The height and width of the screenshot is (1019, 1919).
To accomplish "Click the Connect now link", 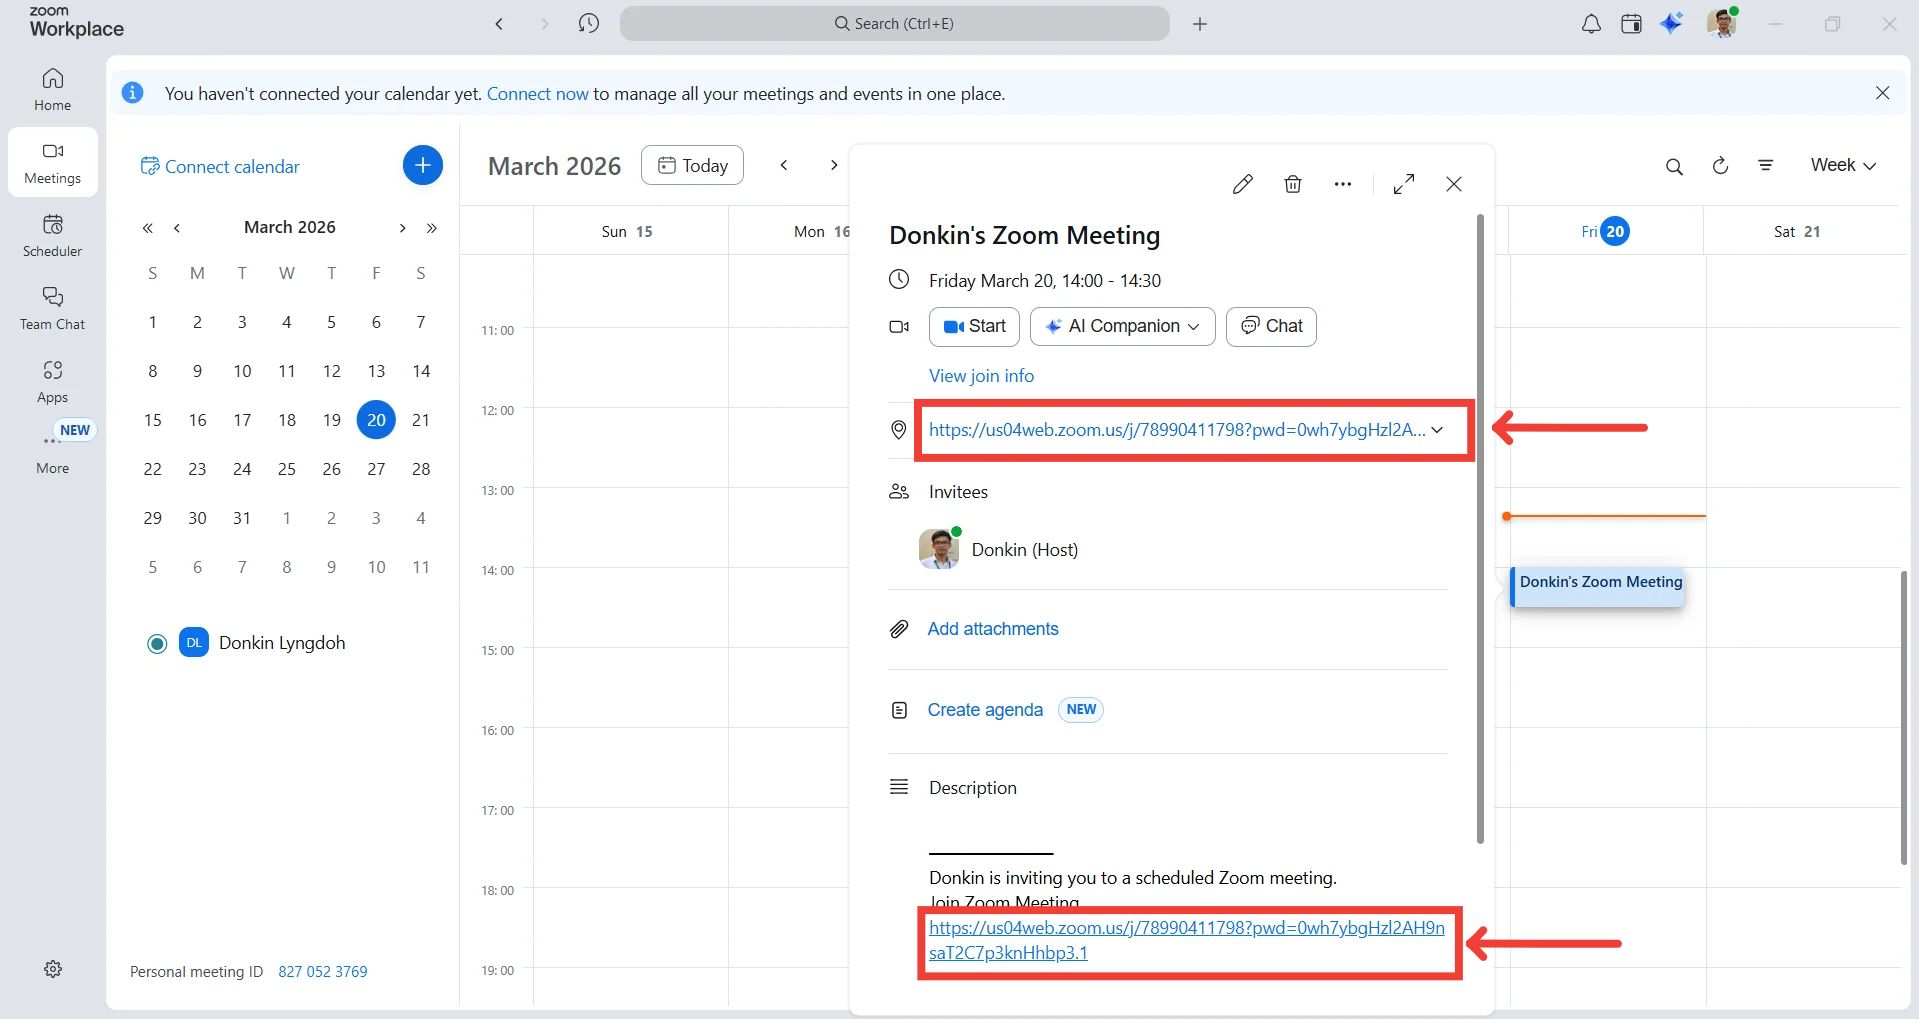I will (x=538, y=94).
